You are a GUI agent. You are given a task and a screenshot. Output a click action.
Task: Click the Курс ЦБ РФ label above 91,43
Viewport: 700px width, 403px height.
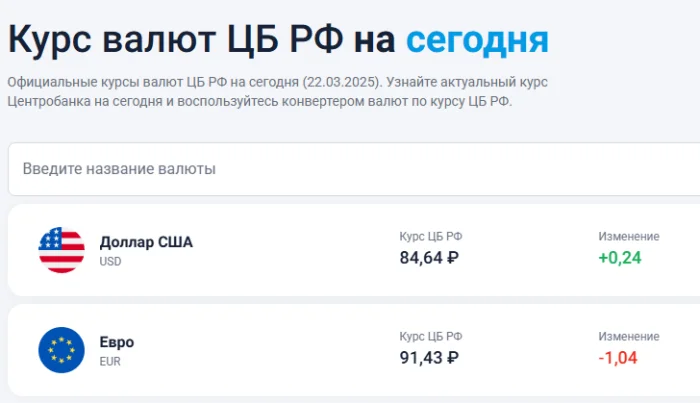(431, 336)
